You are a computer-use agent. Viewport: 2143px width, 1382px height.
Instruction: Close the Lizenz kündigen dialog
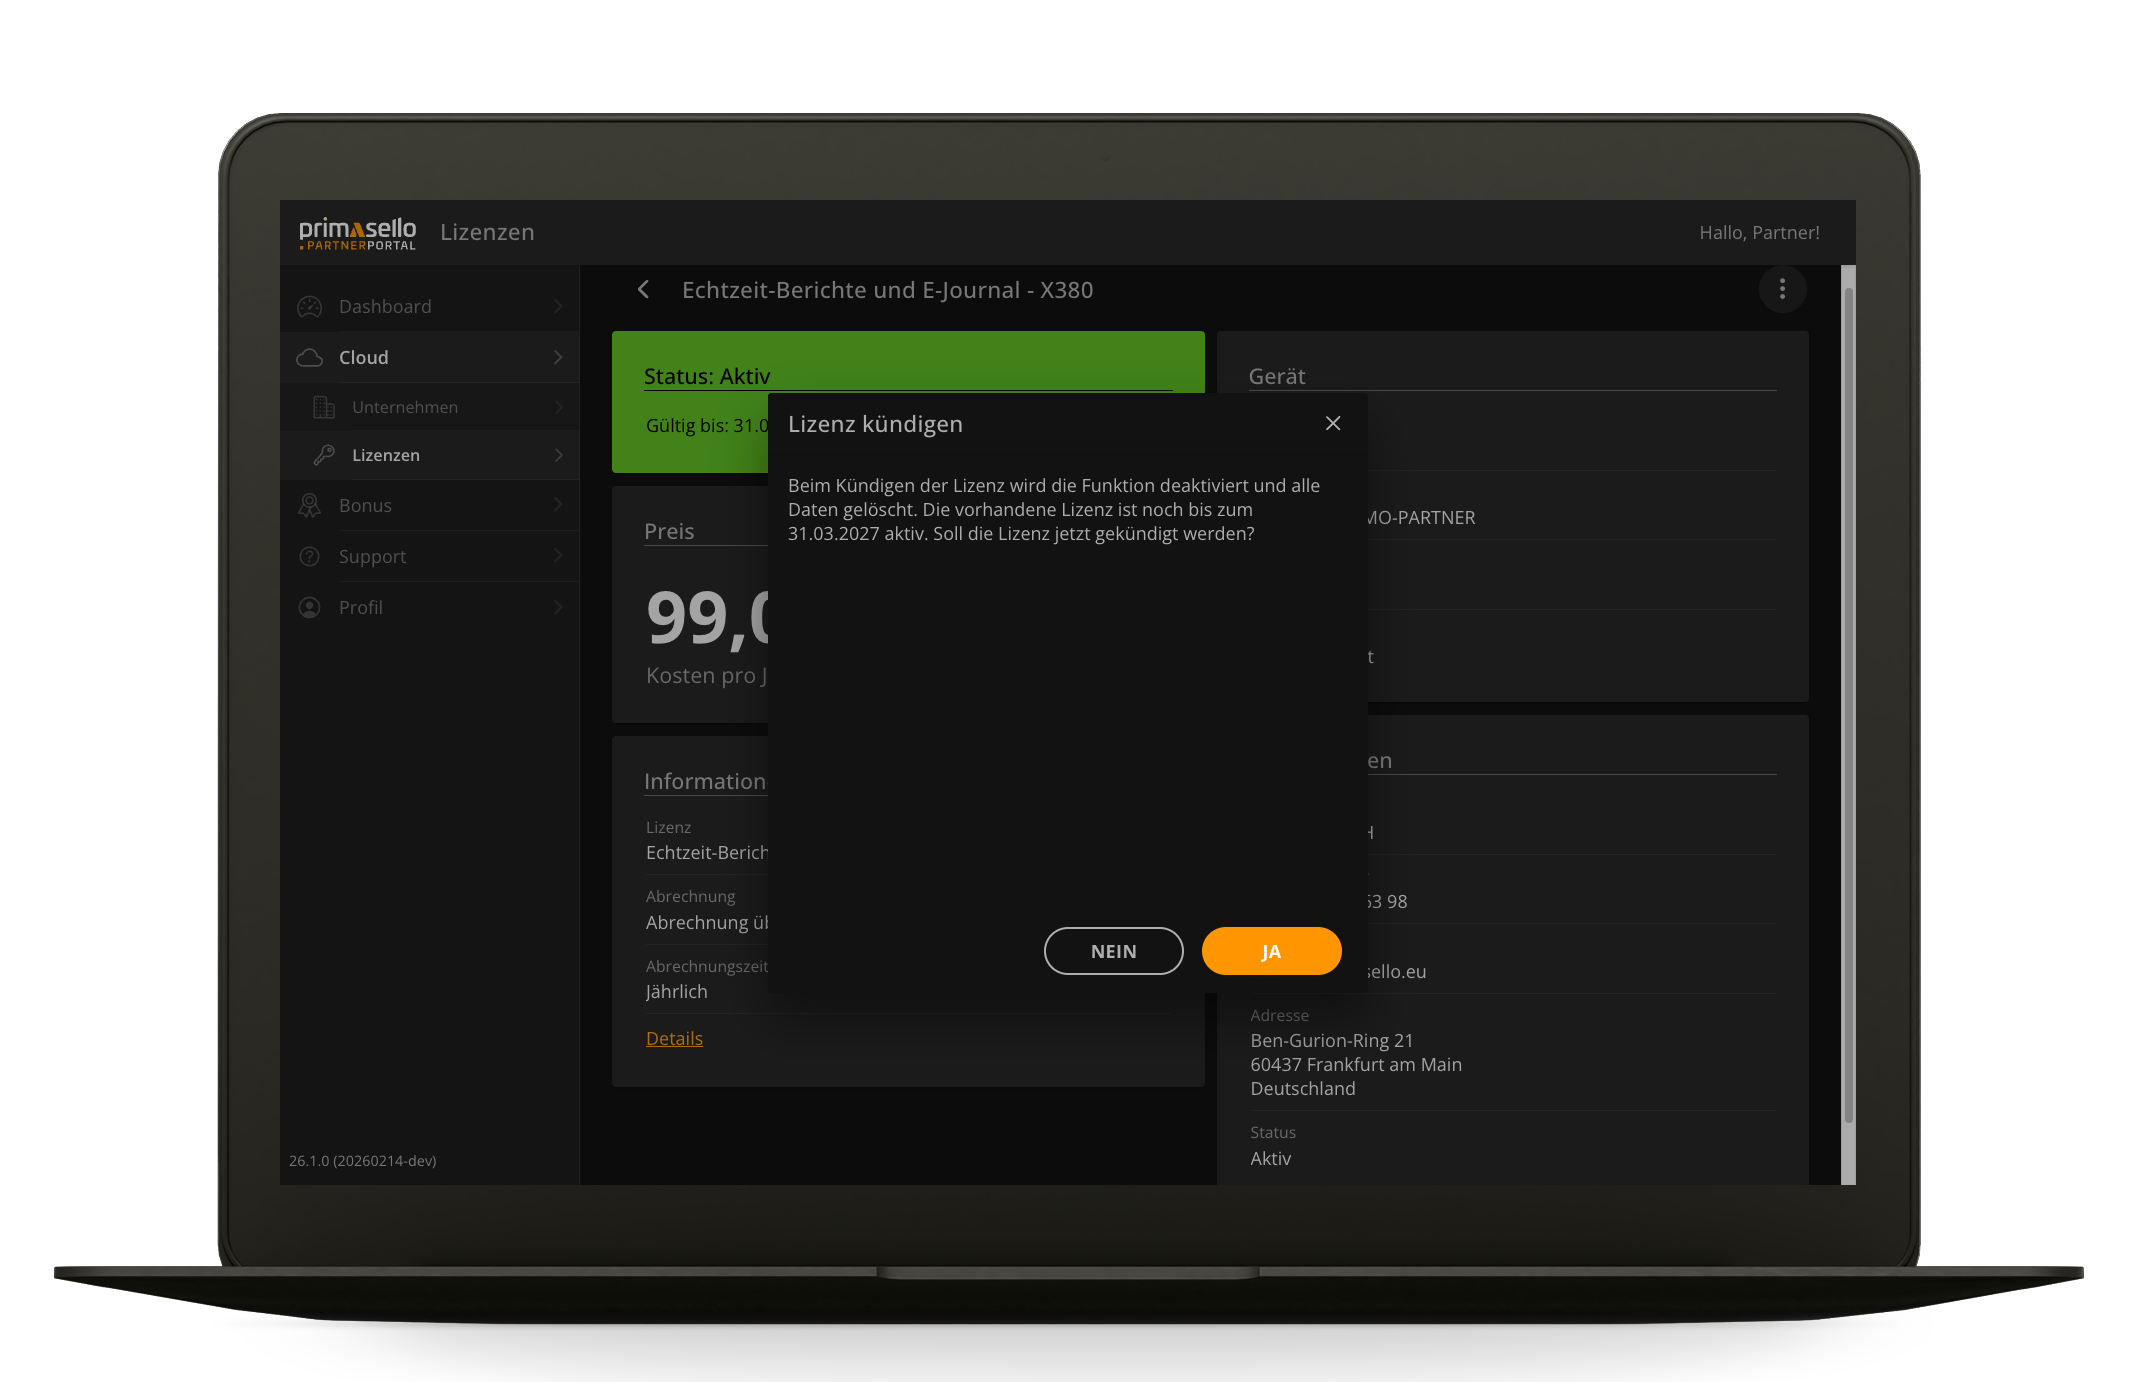[1332, 424]
